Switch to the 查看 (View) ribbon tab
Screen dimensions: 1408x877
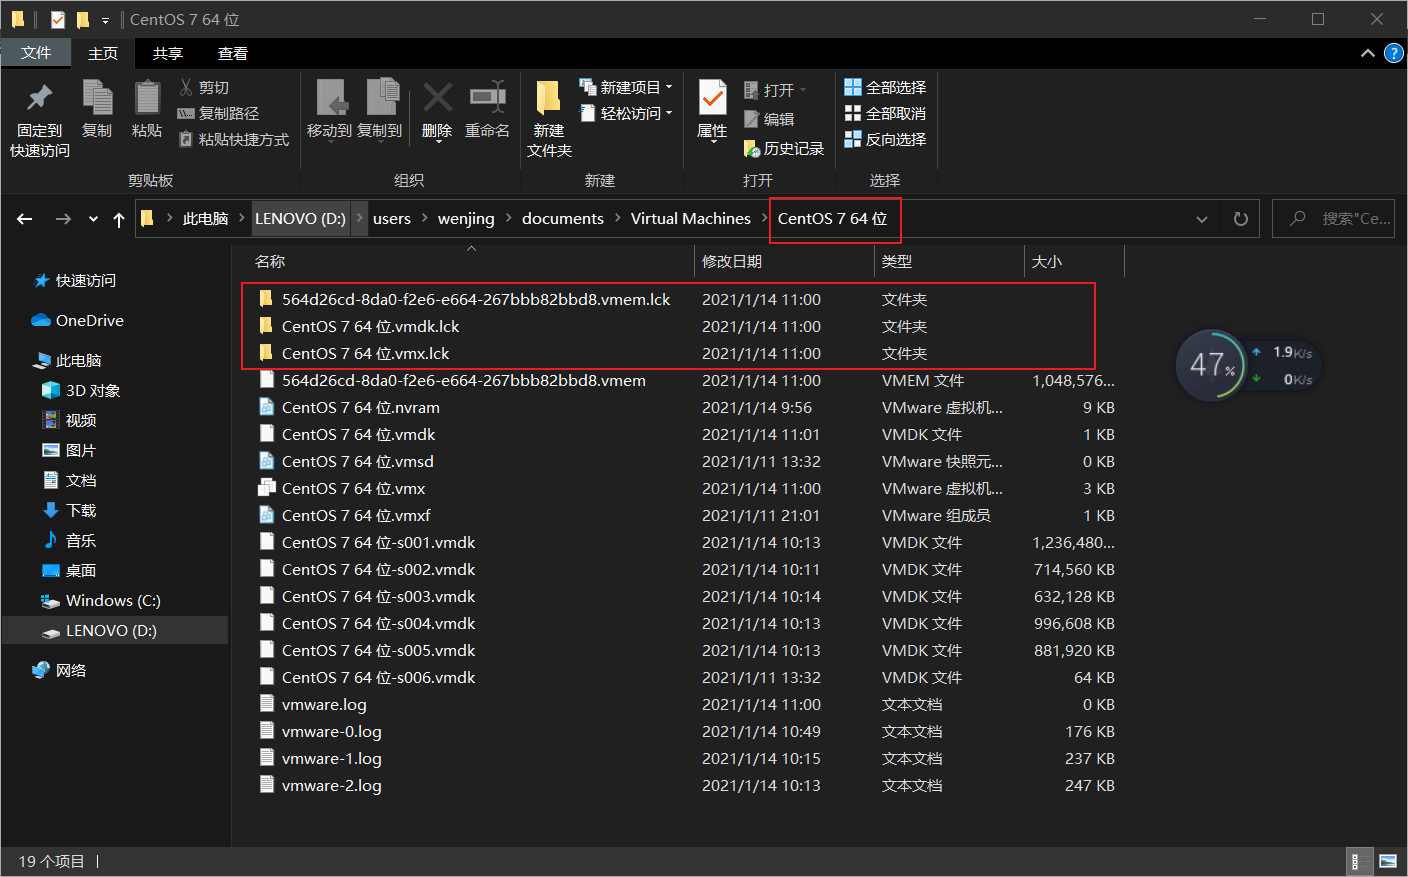[x=233, y=53]
